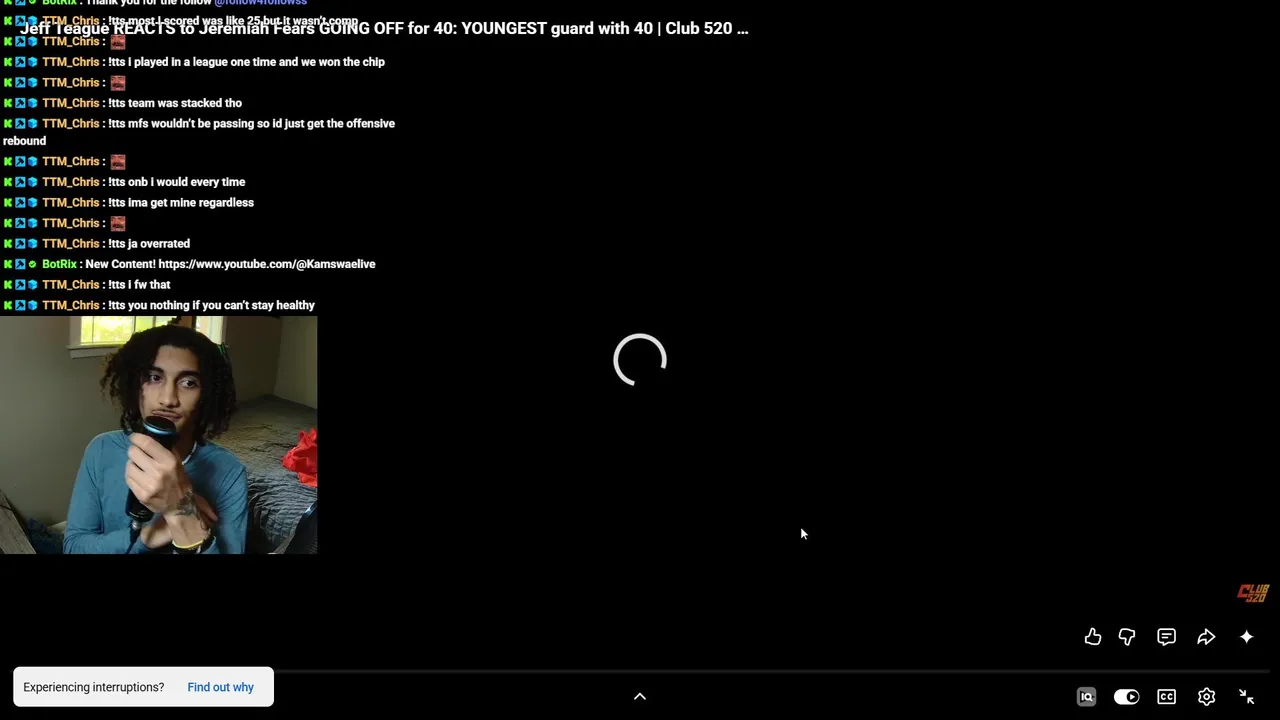Seek along the video progress bar
Image resolution: width=1280 pixels, height=720 pixels.
coord(640,671)
